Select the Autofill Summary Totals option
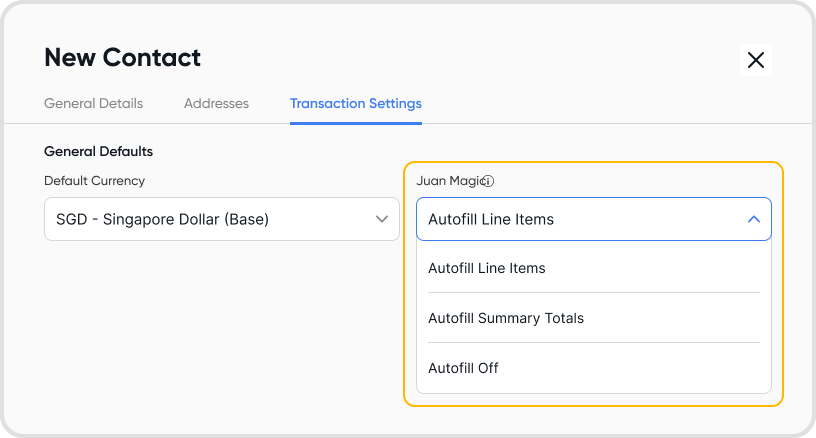The height and width of the screenshot is (438, 816). tap(506, 318)
